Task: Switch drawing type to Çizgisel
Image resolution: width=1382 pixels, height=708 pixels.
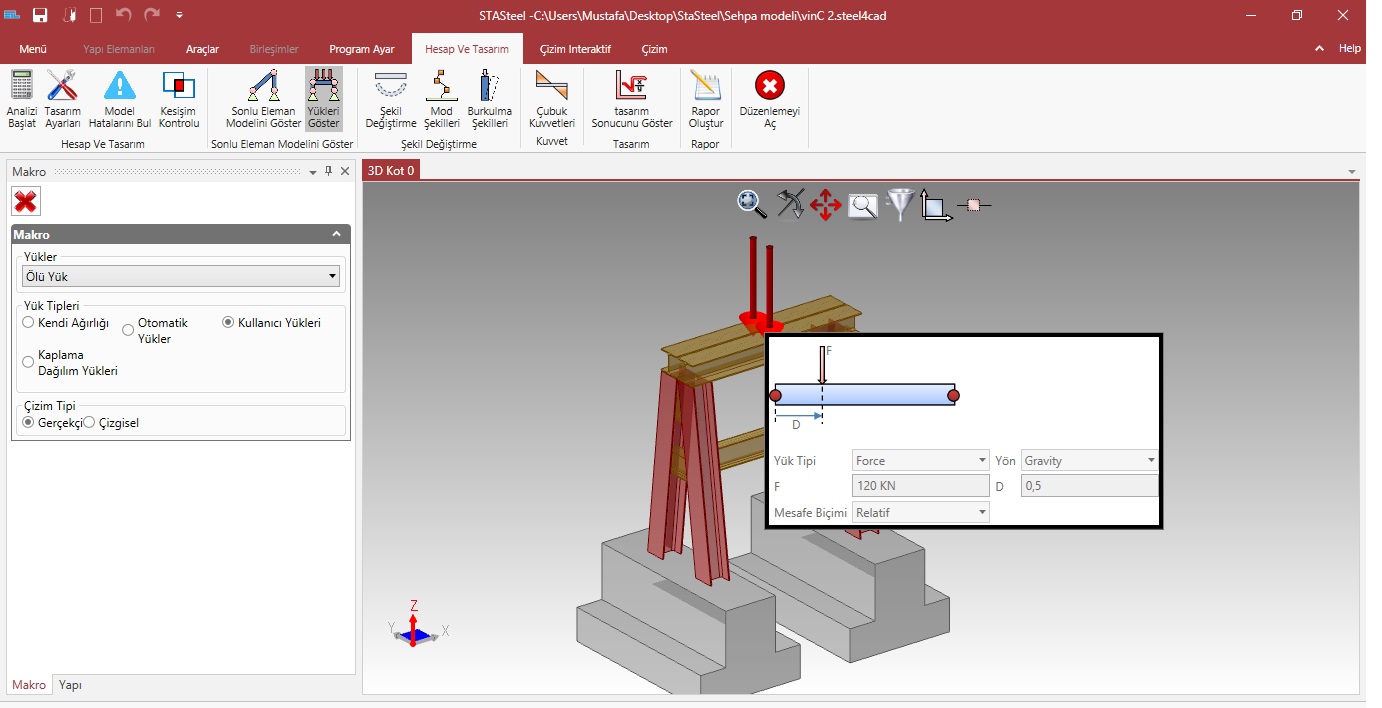Action: pos(90,423)
